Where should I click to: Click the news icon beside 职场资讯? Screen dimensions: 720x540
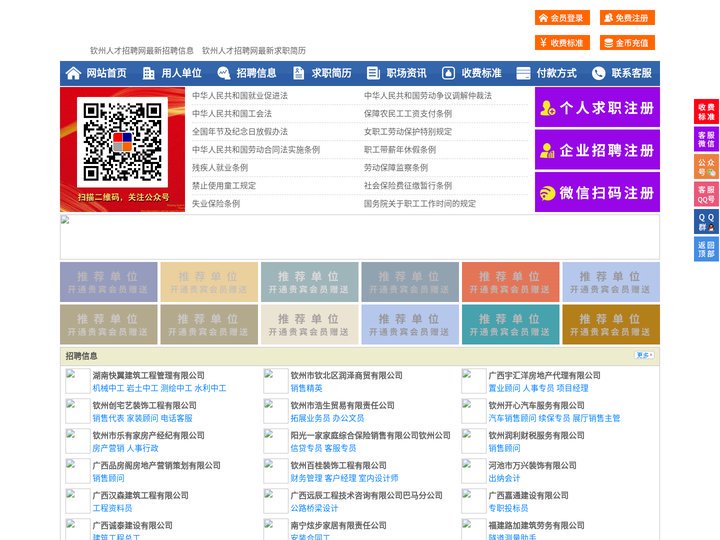(373, 73)
